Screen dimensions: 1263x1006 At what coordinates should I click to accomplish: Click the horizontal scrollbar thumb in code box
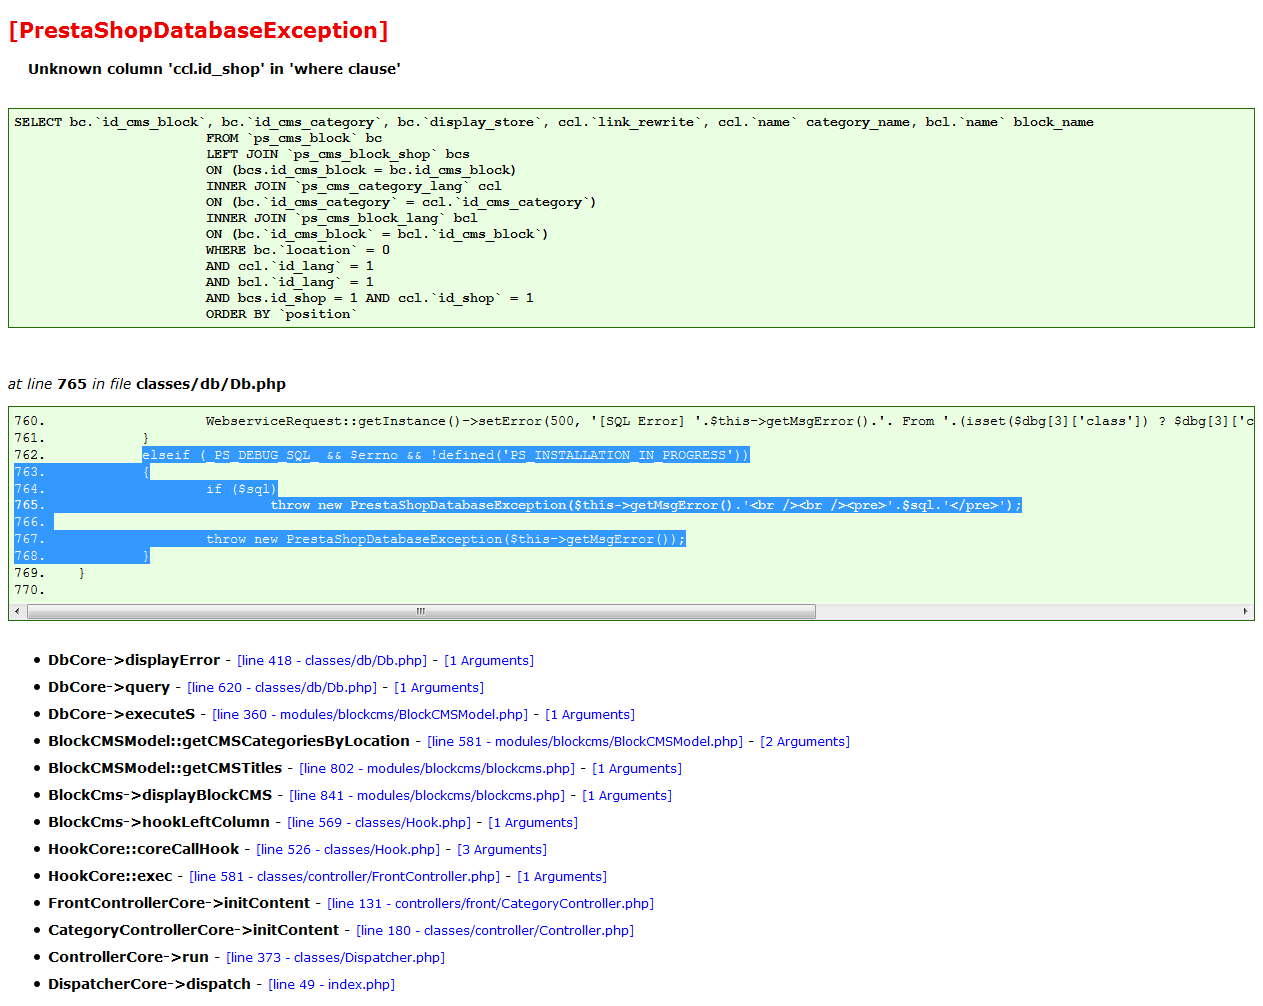(x=421, y=611)
